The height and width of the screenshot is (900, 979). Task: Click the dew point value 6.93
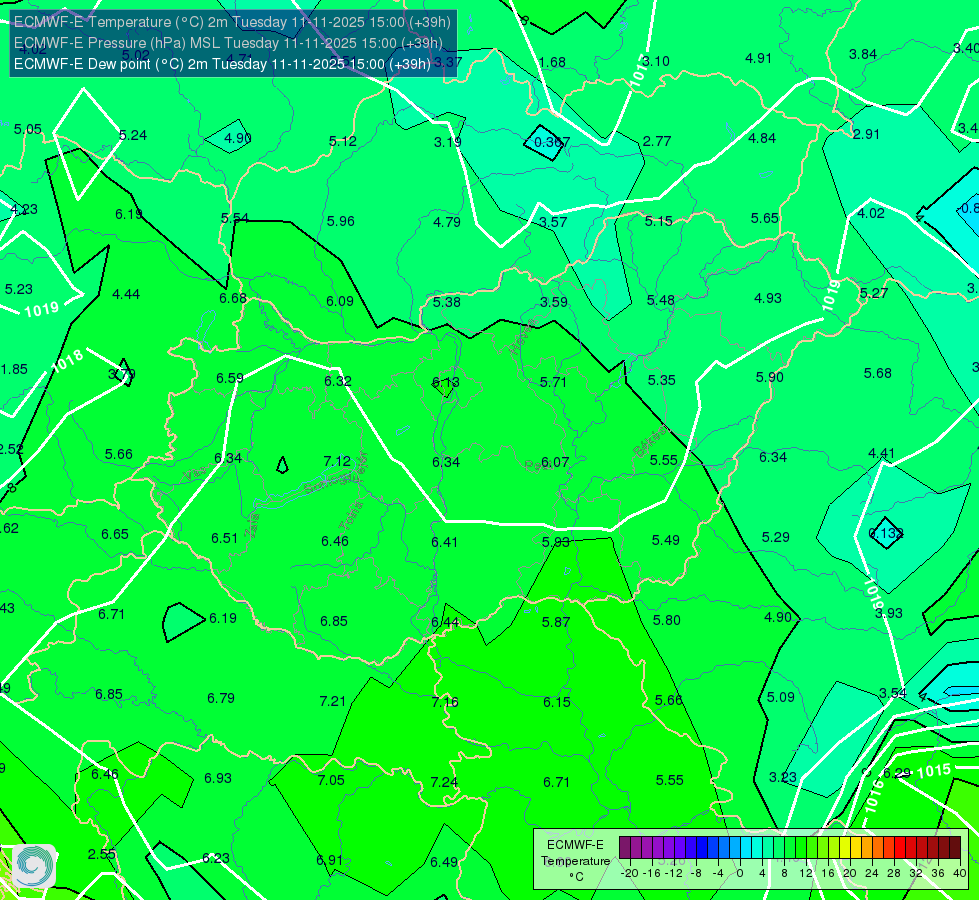coord(218,778)
